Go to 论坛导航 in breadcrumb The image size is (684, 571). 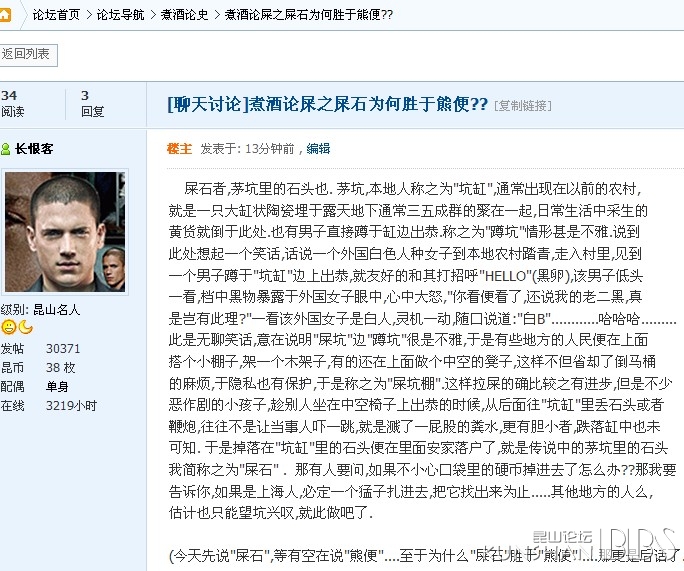coord(120,15)
